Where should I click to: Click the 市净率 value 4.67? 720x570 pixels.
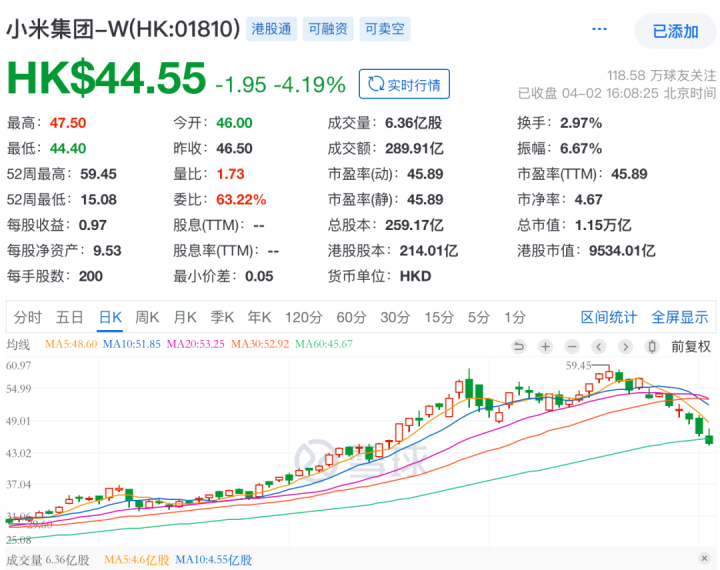(588, 200)
